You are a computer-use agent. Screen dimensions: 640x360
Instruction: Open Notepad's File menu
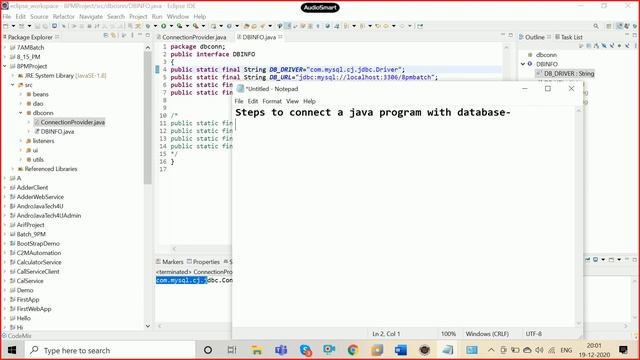point(239,101)
